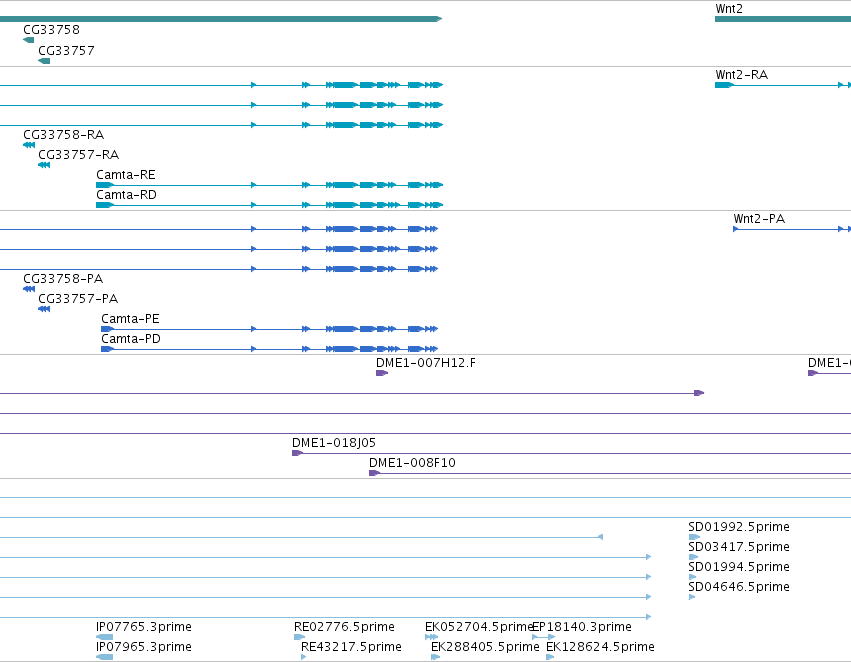The width and height of the screenshot is (851, 662).
Task: Click the CG33758 gene label
Action: tap(51, 30)
